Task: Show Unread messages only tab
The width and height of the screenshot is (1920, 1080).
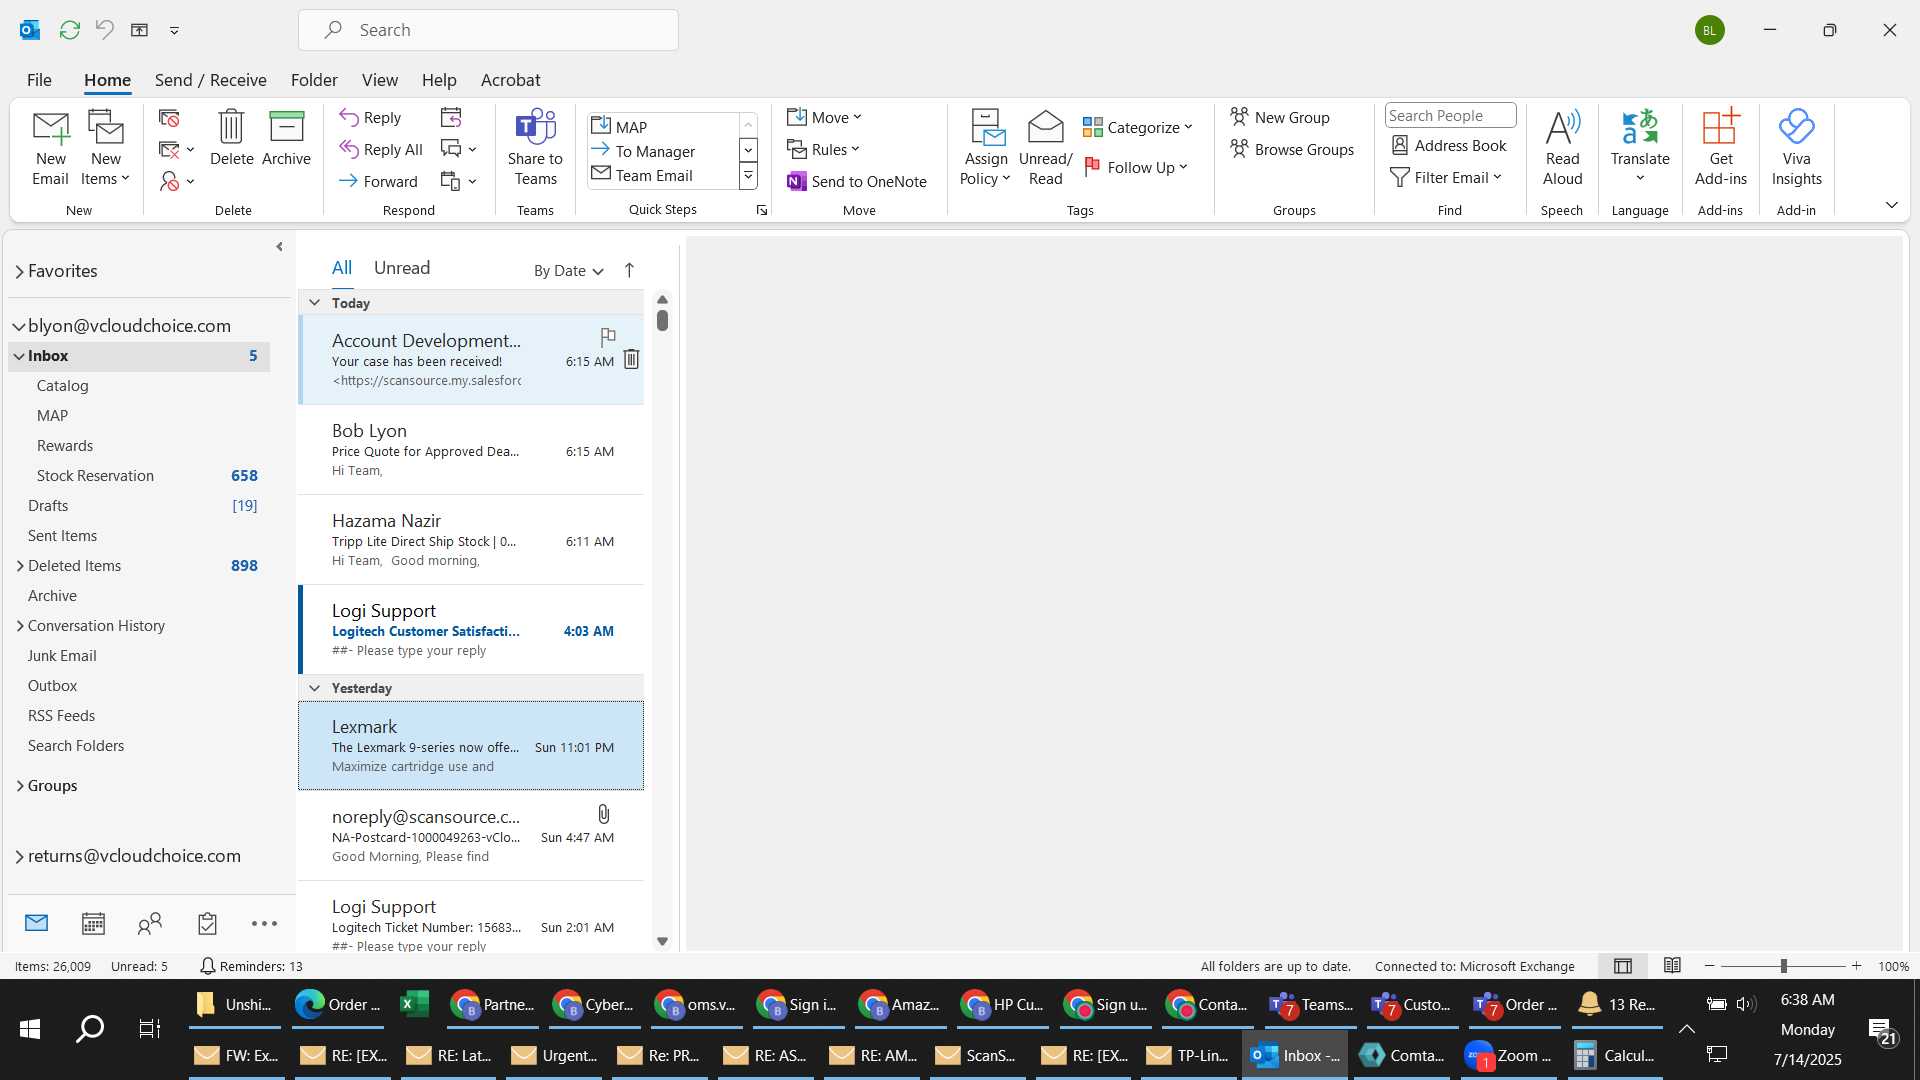Action: [x=401, y=267]
